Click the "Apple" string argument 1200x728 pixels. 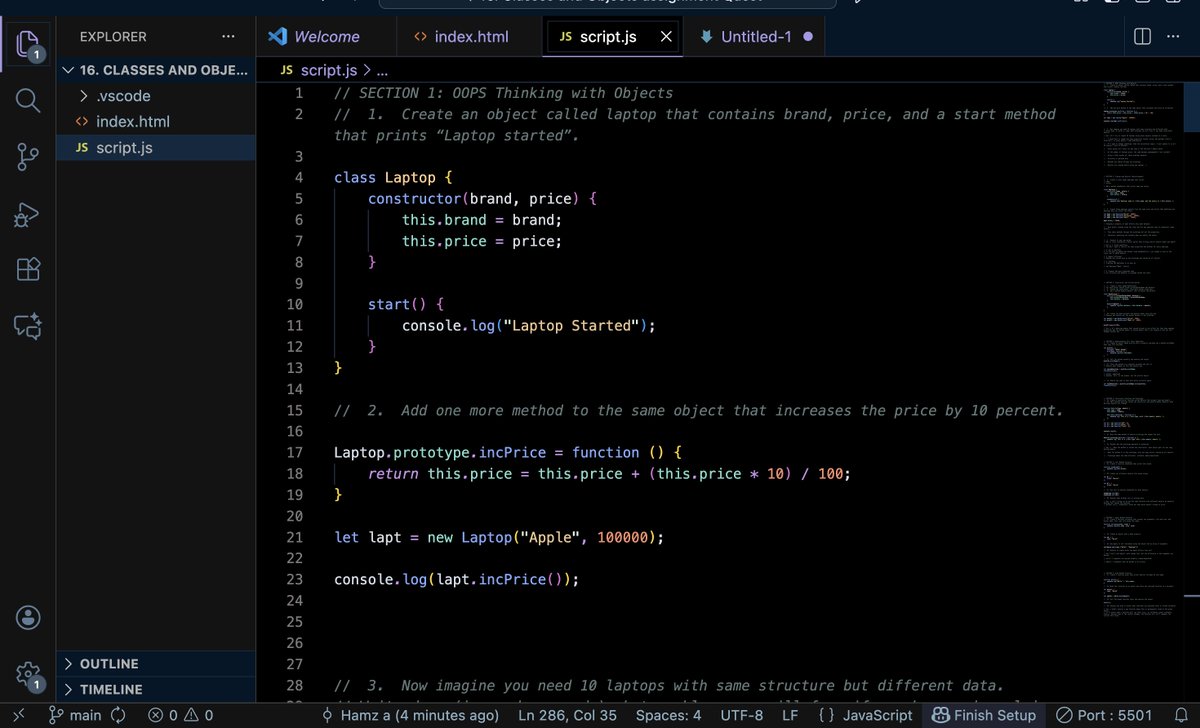pos(551,537)
